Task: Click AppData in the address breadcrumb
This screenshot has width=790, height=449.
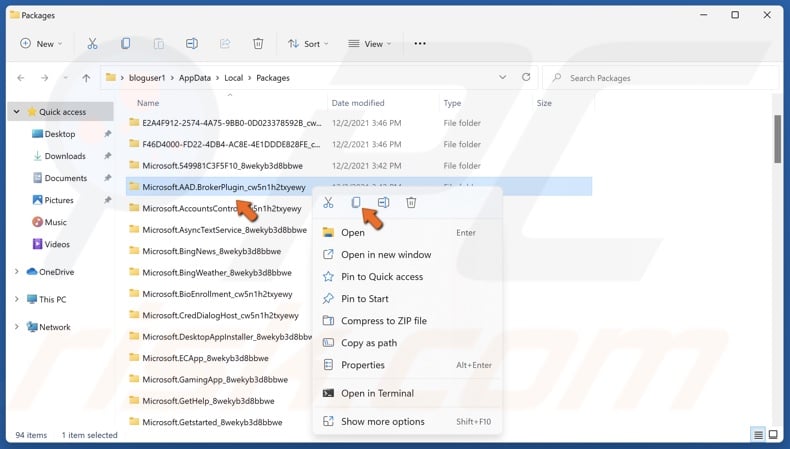Action: (194, 78)
